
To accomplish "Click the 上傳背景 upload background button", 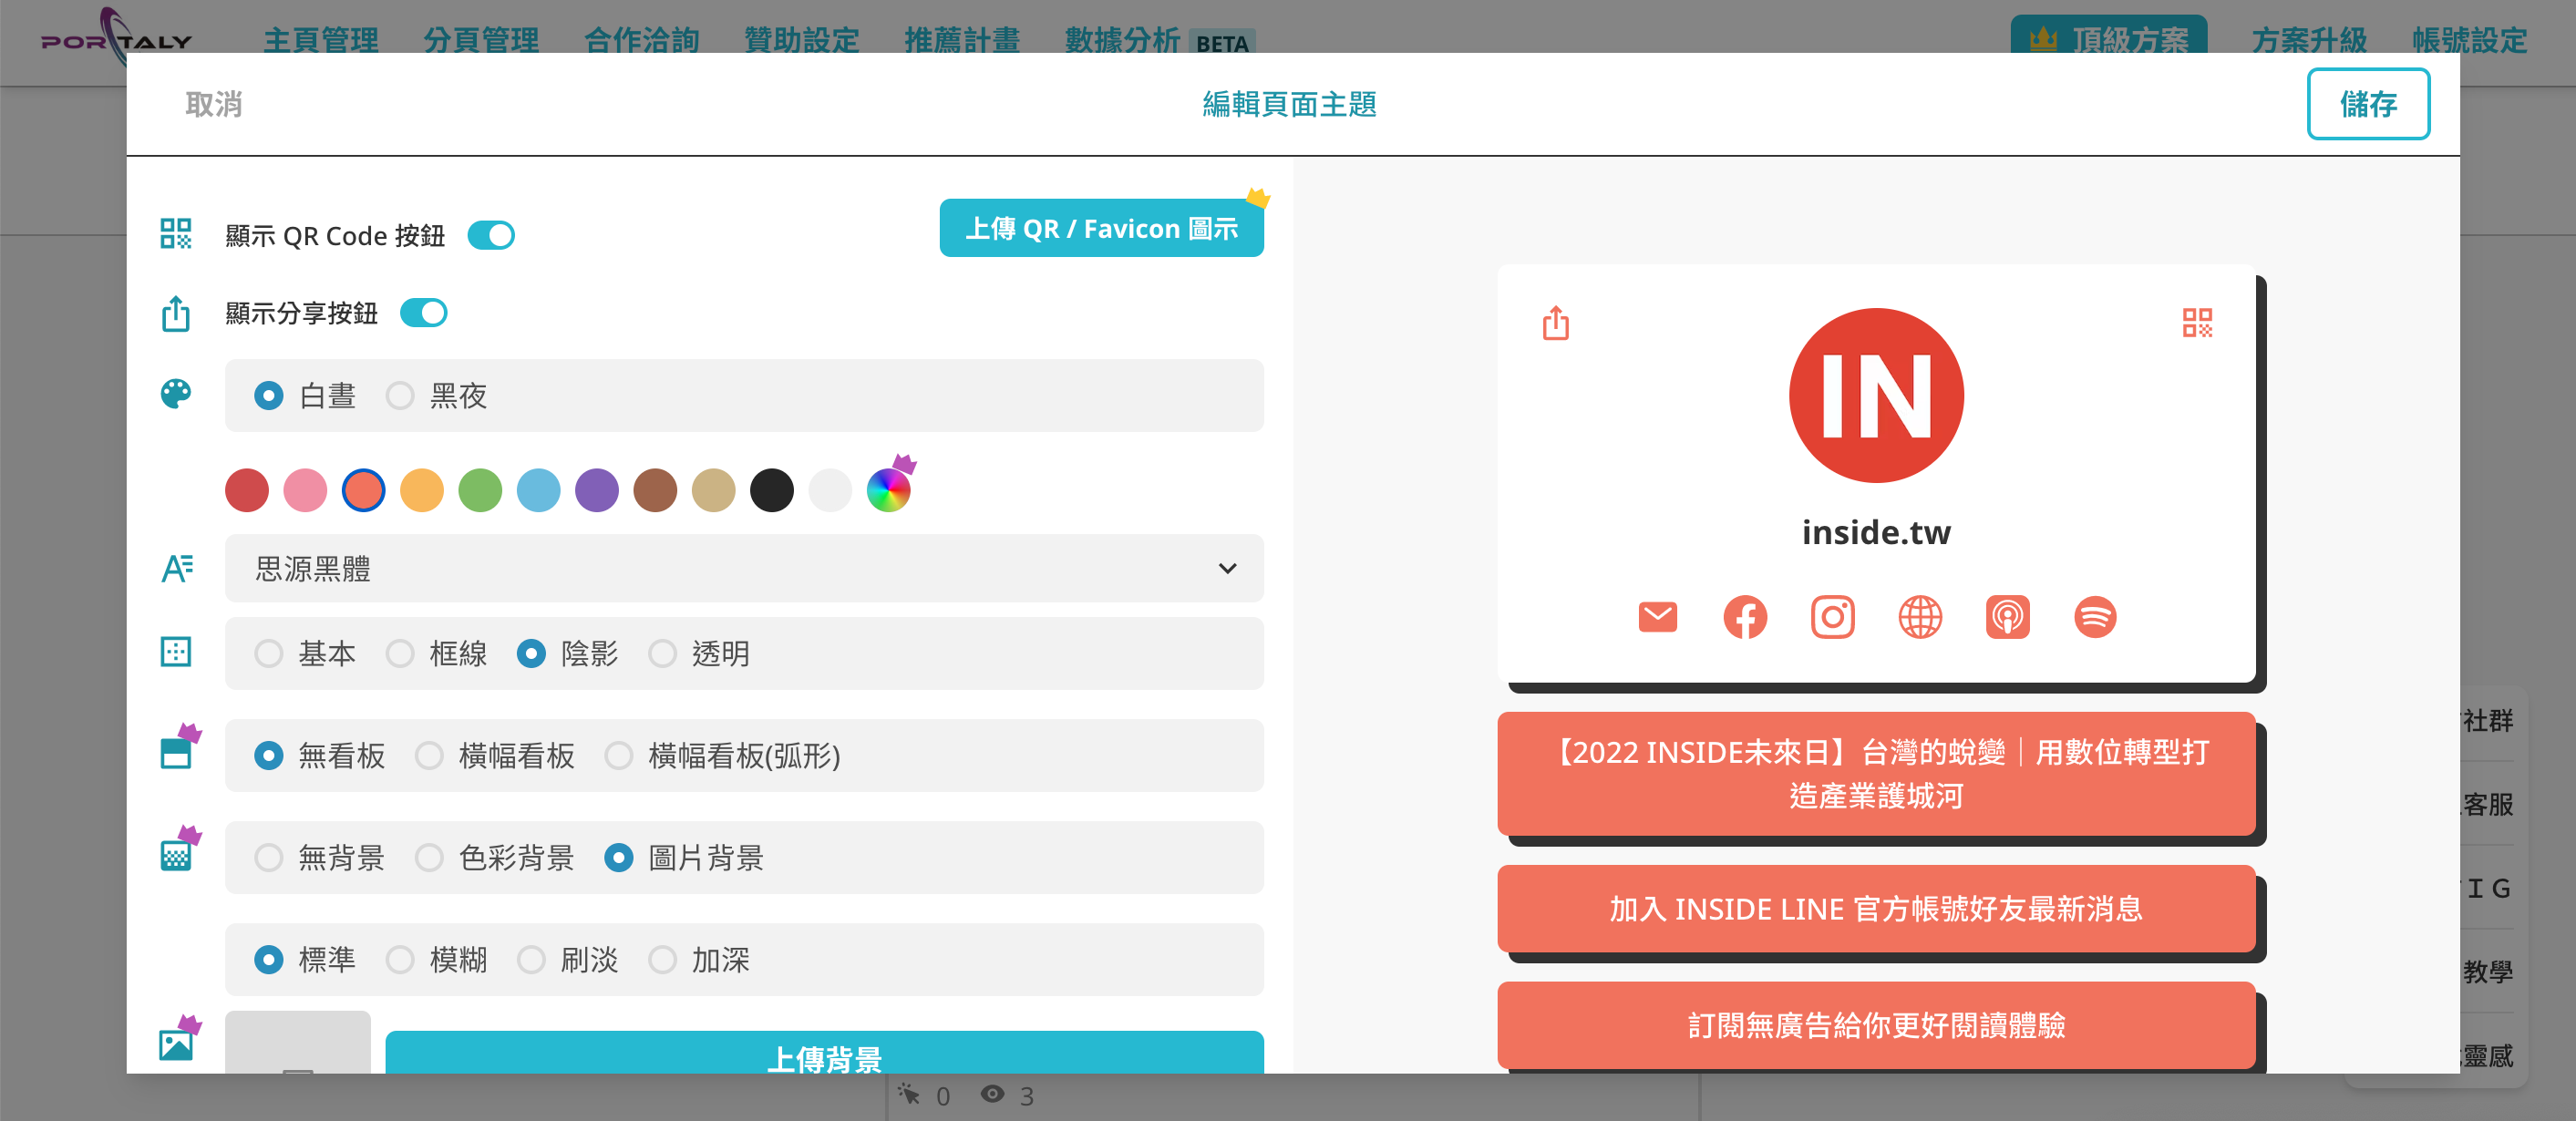I will click(824, 1053).
